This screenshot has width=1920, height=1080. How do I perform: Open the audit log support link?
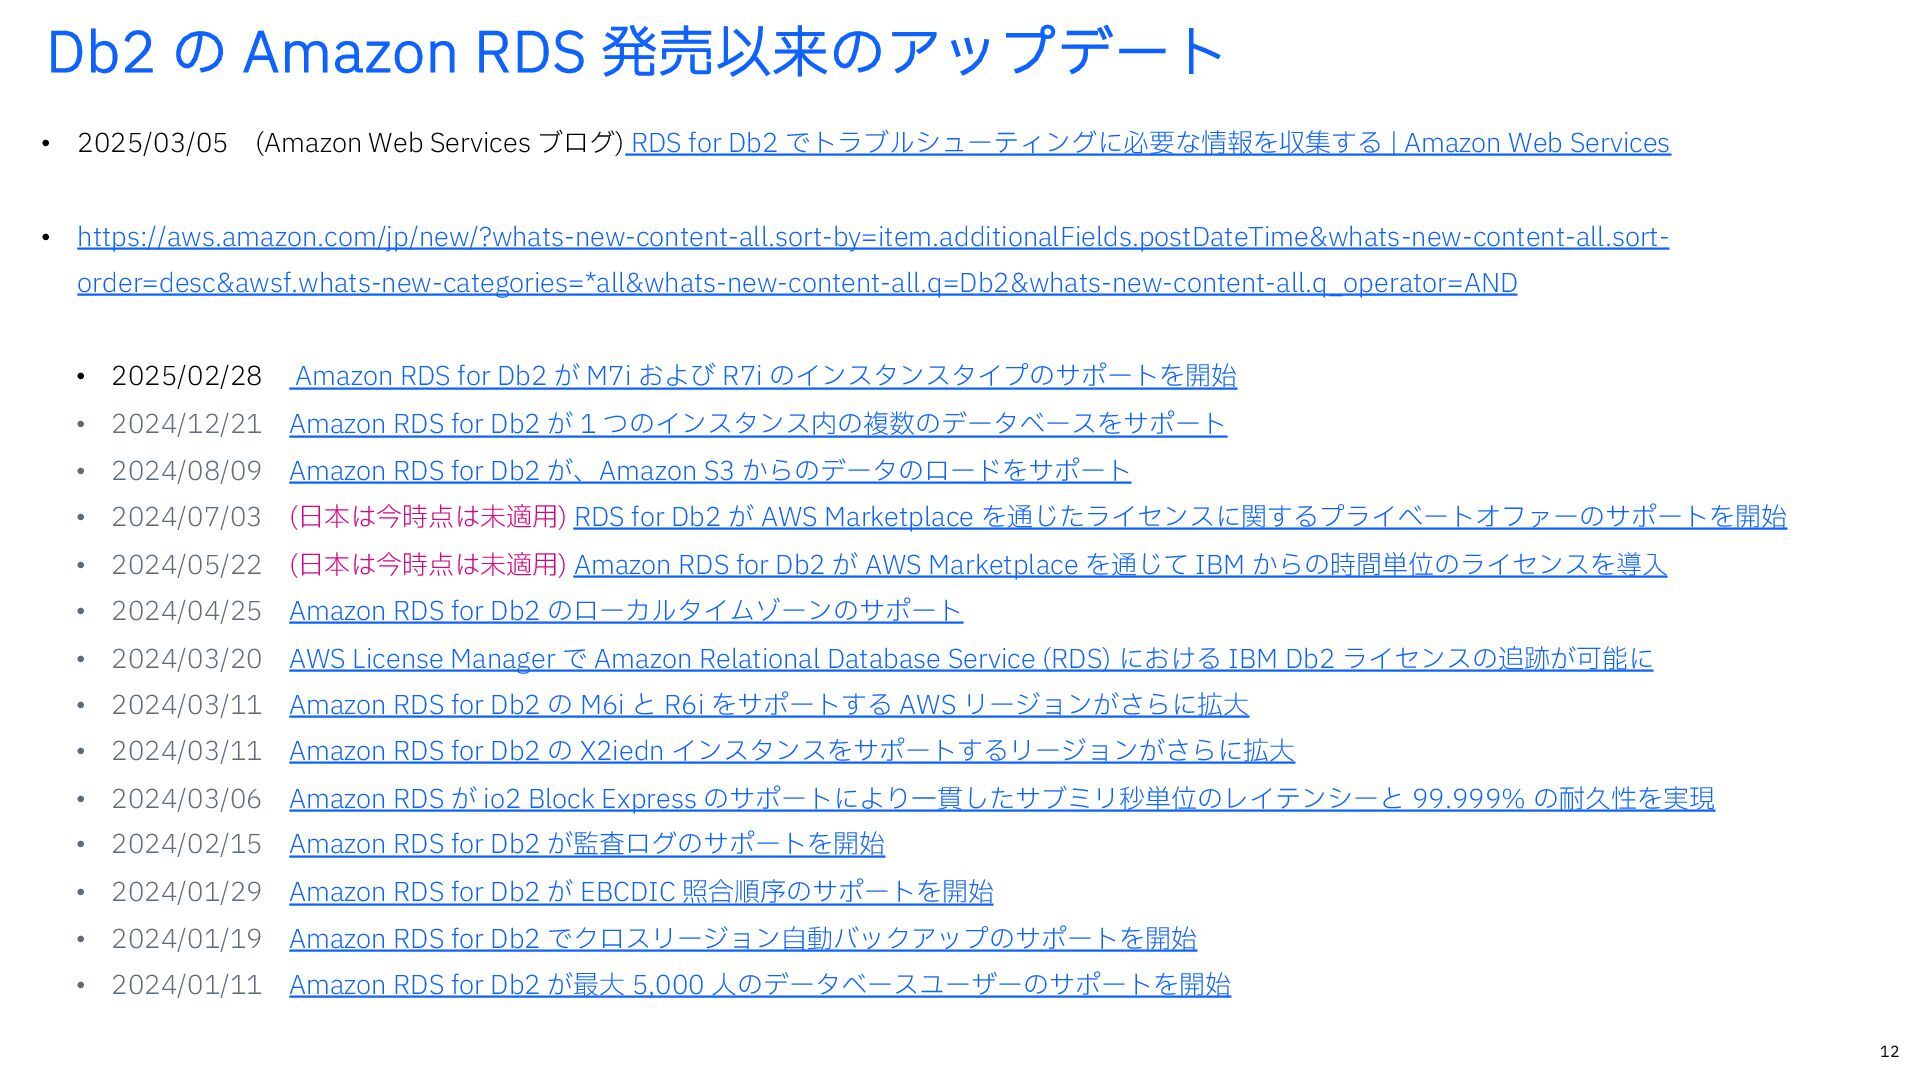click(x=586, y=844)
